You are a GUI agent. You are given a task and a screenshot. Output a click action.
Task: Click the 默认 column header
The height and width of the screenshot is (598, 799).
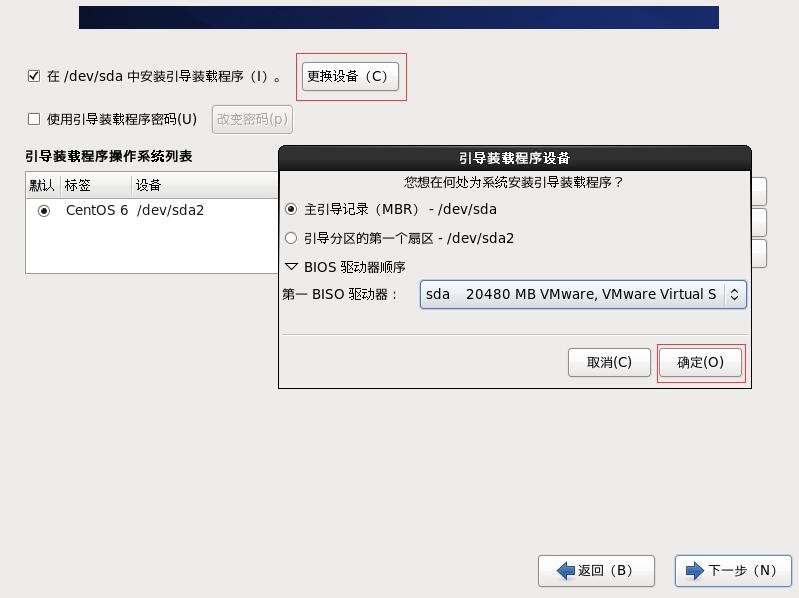tap(42, 185)
